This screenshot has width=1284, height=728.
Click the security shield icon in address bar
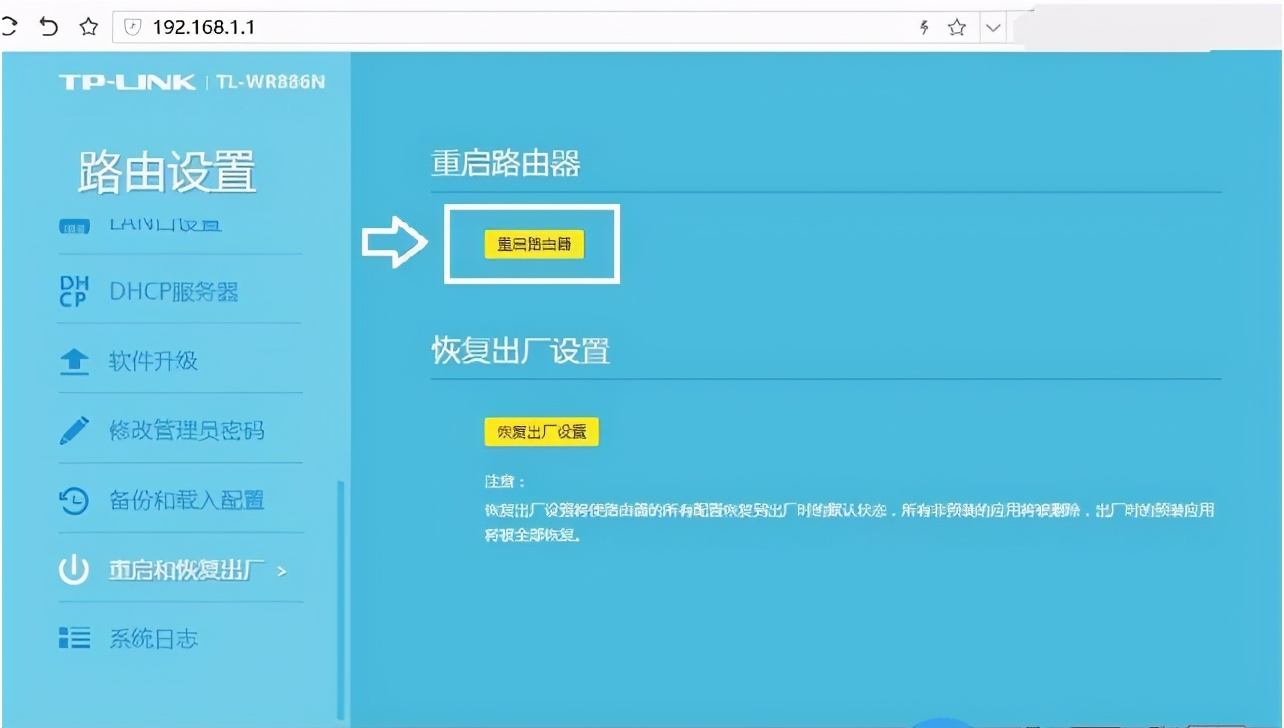(133, 28)
